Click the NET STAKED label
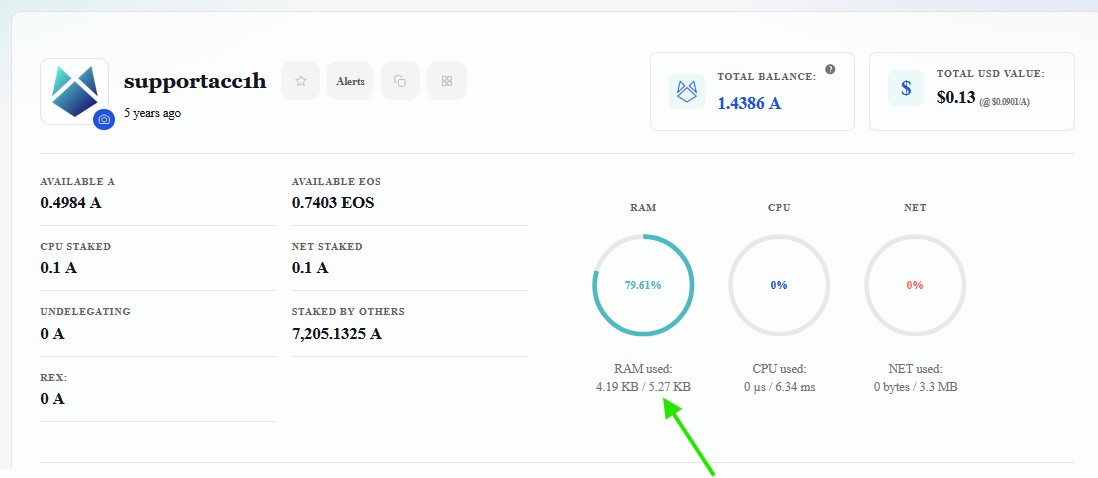Image resolution: width=1098 pixels, height=478 pixels. coord(327,246)
